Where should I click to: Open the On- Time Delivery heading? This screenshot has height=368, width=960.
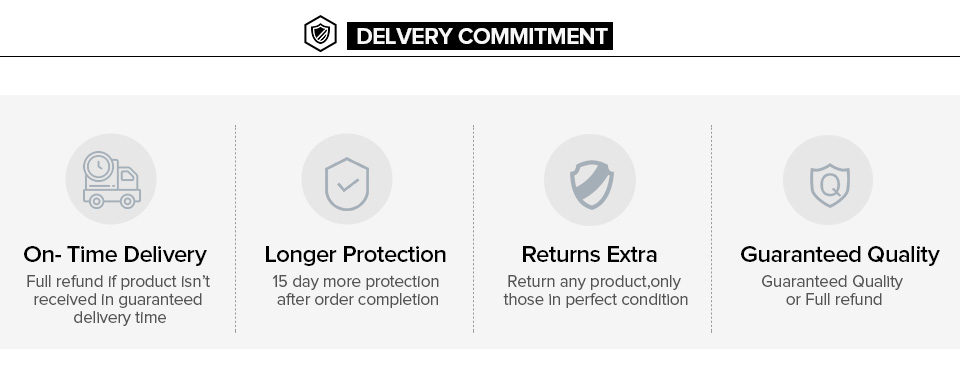tap(115, 254)
